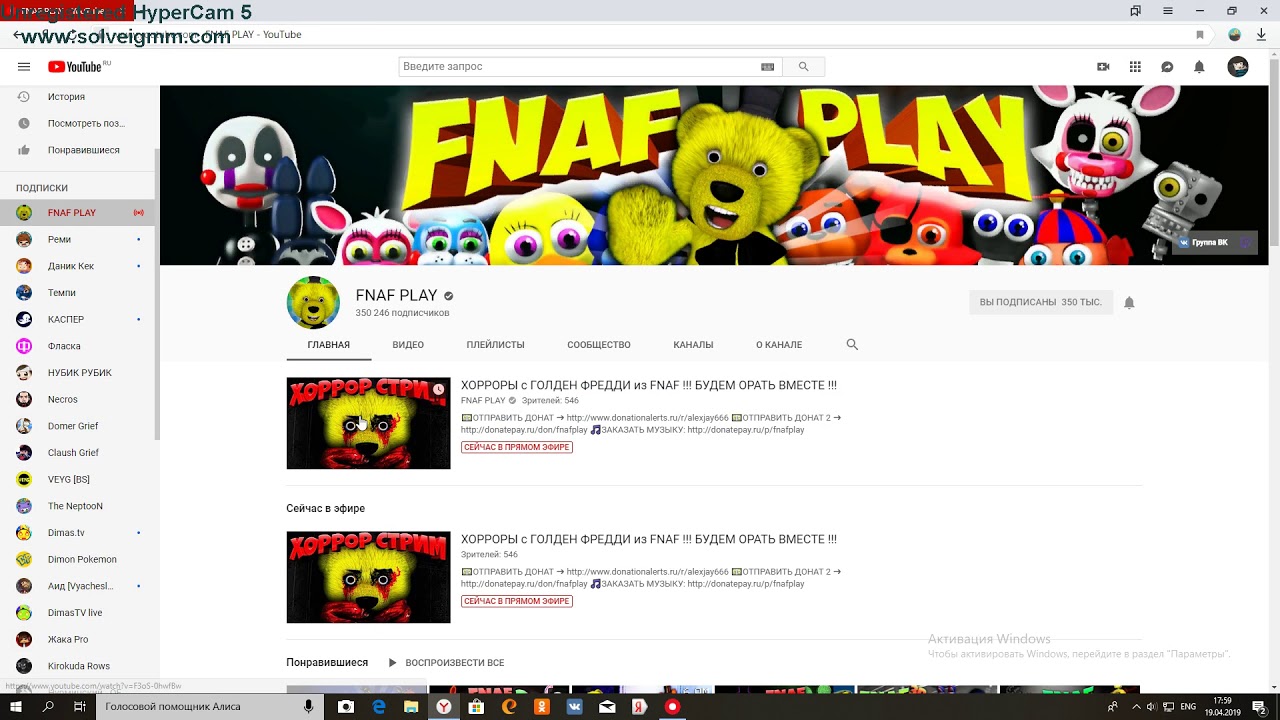Open the Жака Pro subscription
This screenshot has height=720, width=1280.
(x=80, y=639)
